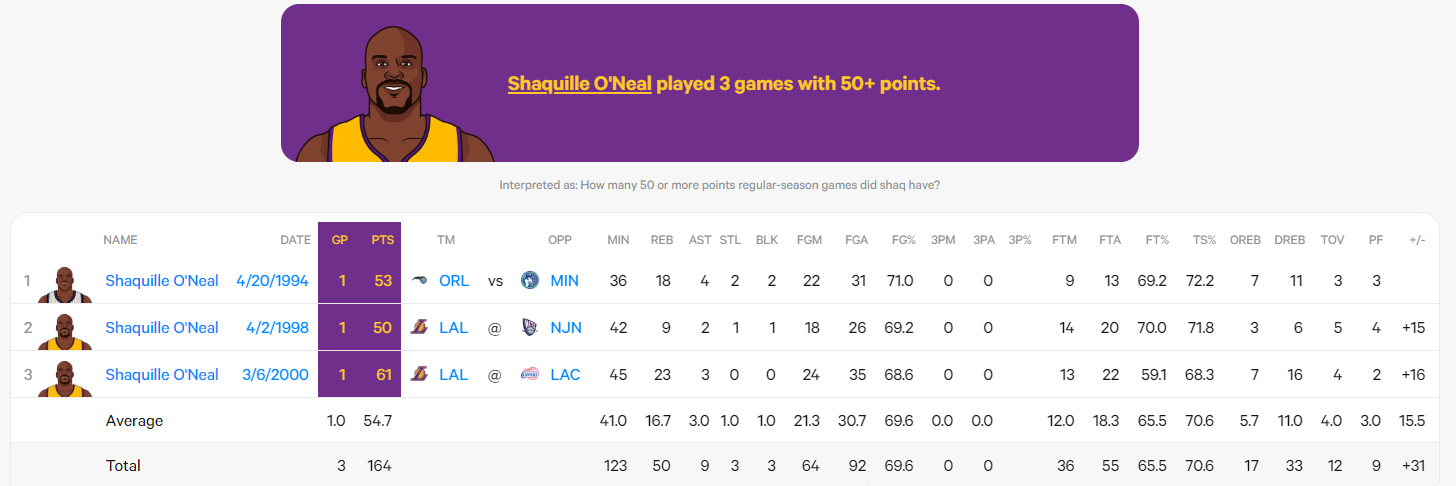This screenshot has width=1456, height=486.
Task: Open the Shaquille O'Neal link in banner
Action: coord(580,84)
